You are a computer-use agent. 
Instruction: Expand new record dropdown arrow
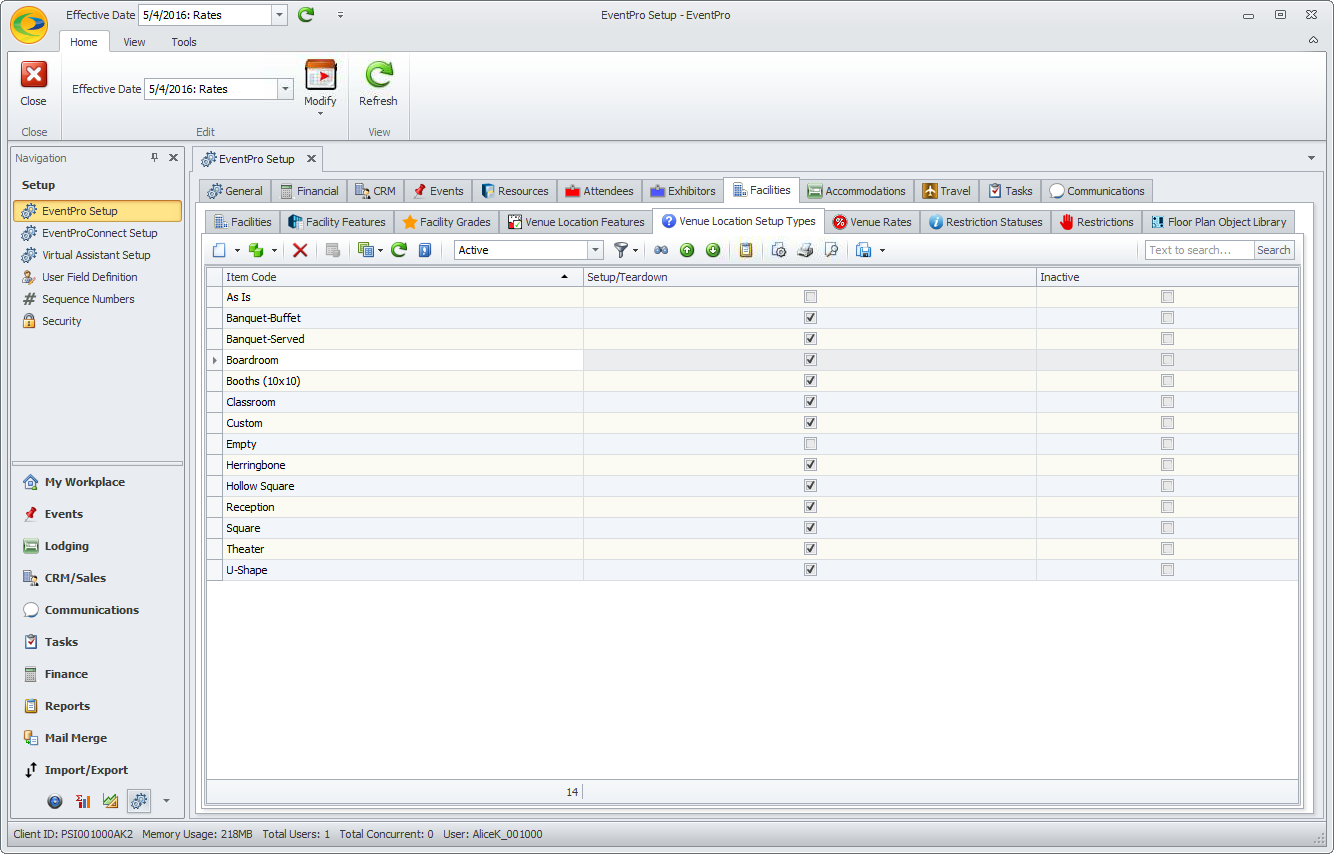pos(237,251)
